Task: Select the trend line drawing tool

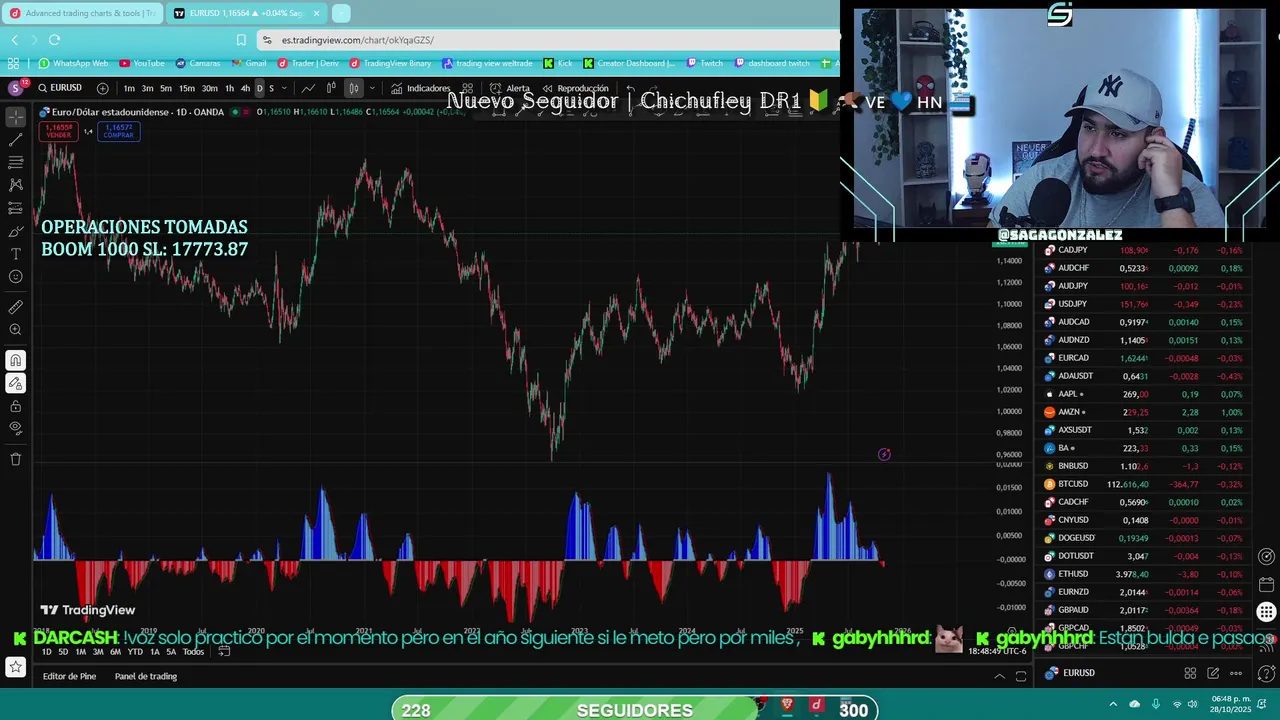Action: click(x=16, y=140)
